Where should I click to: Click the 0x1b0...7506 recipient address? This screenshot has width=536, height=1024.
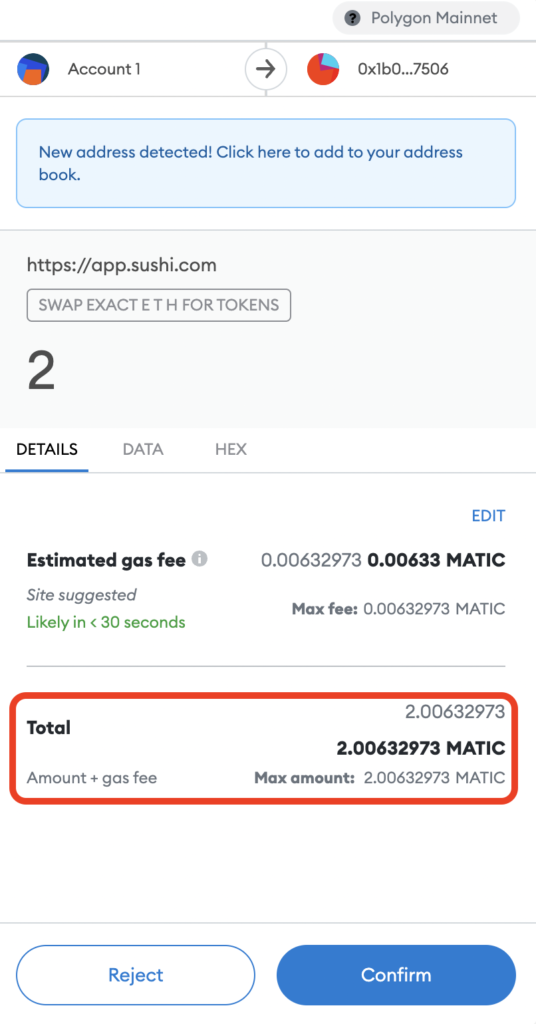point(403,69)
